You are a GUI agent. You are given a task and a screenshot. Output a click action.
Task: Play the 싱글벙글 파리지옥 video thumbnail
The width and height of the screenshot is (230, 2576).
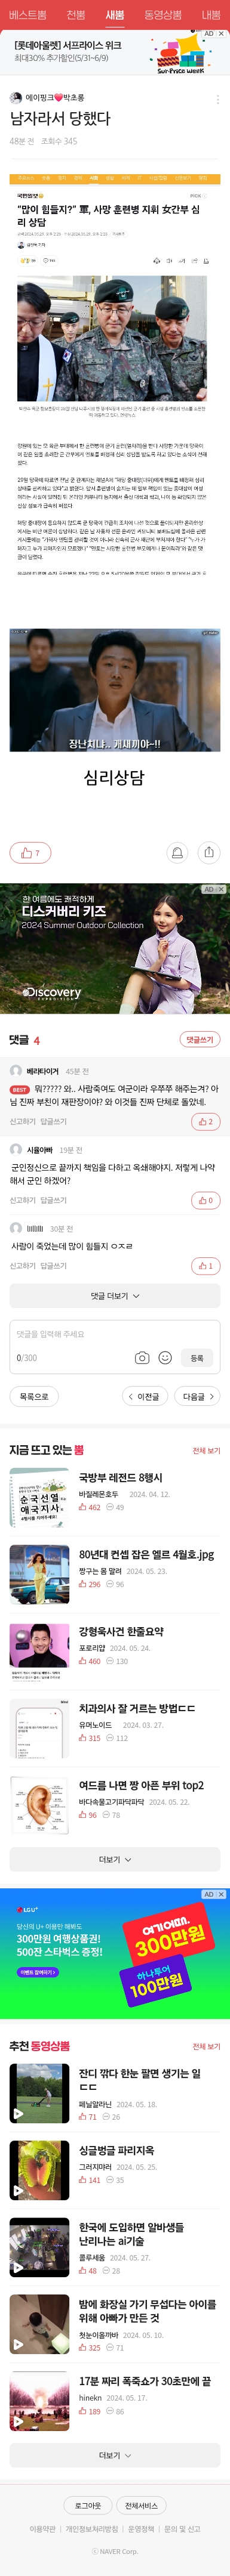(x=39, y=2170)
